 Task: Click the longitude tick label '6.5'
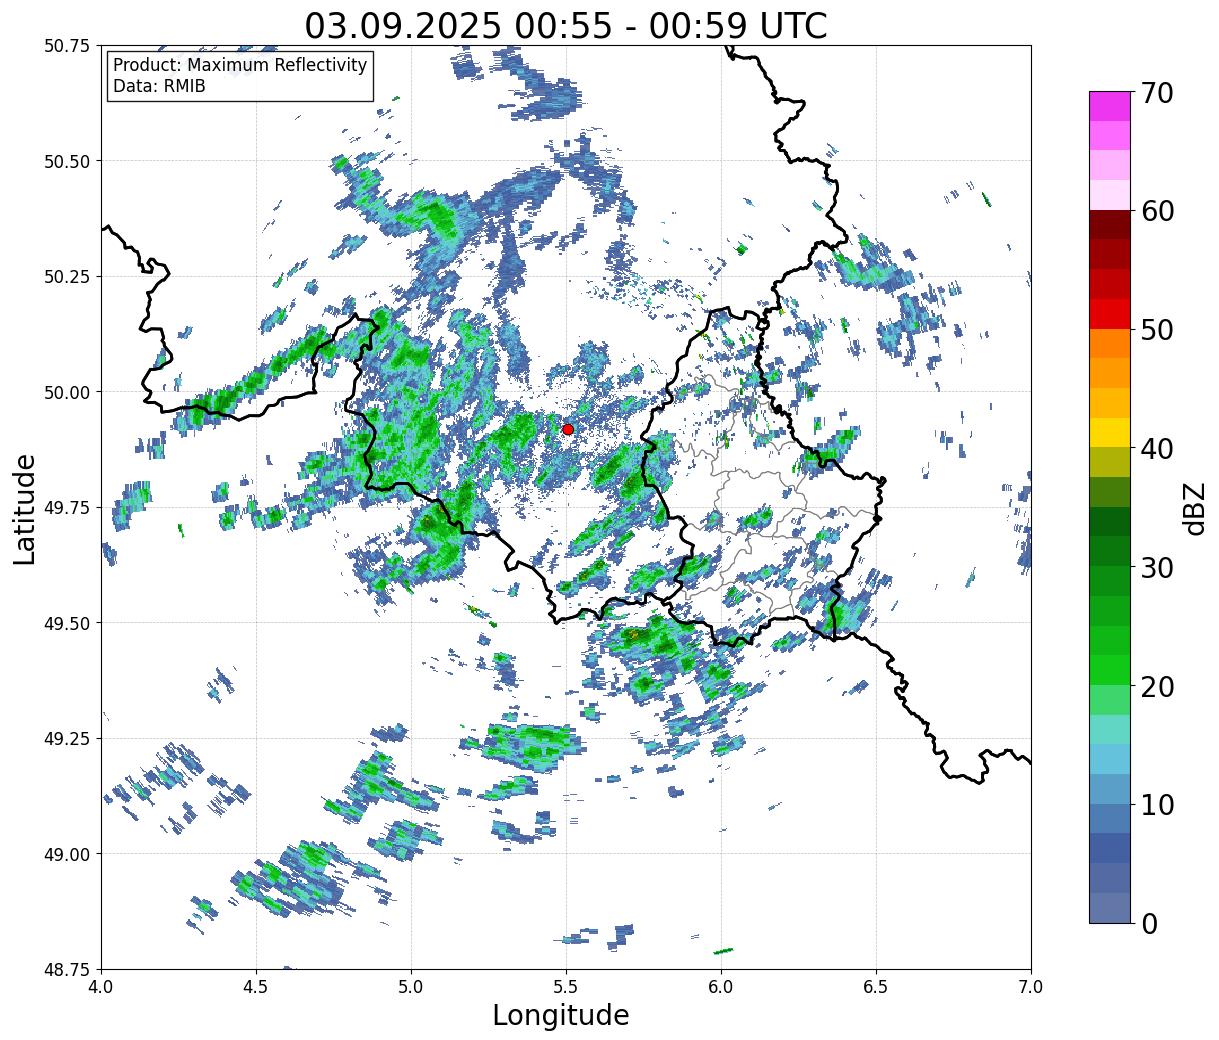(876, 987)
